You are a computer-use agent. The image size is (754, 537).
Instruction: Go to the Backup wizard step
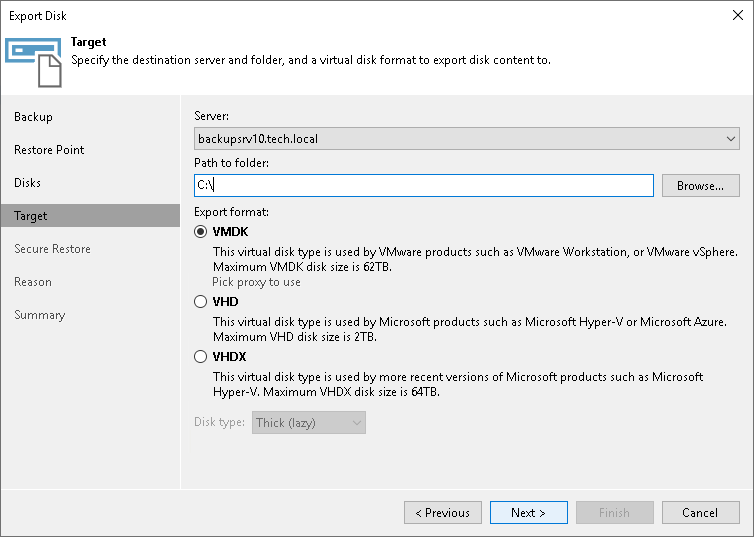tap(33, 117)
